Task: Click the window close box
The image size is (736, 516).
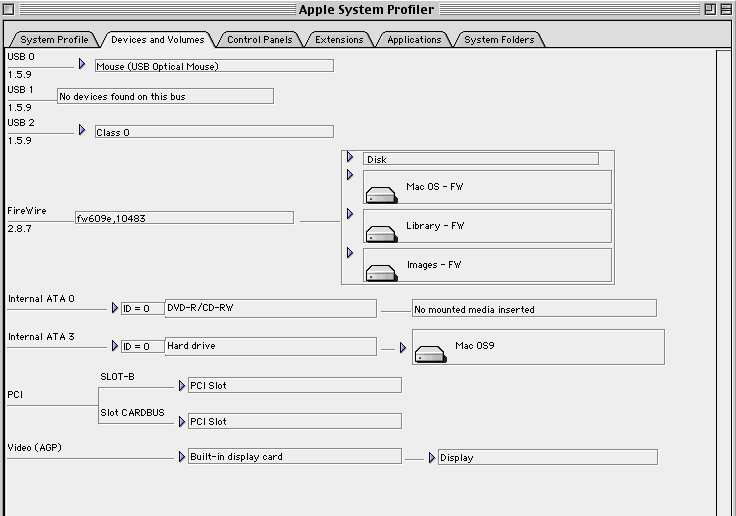Action: [x=8, y=9]
